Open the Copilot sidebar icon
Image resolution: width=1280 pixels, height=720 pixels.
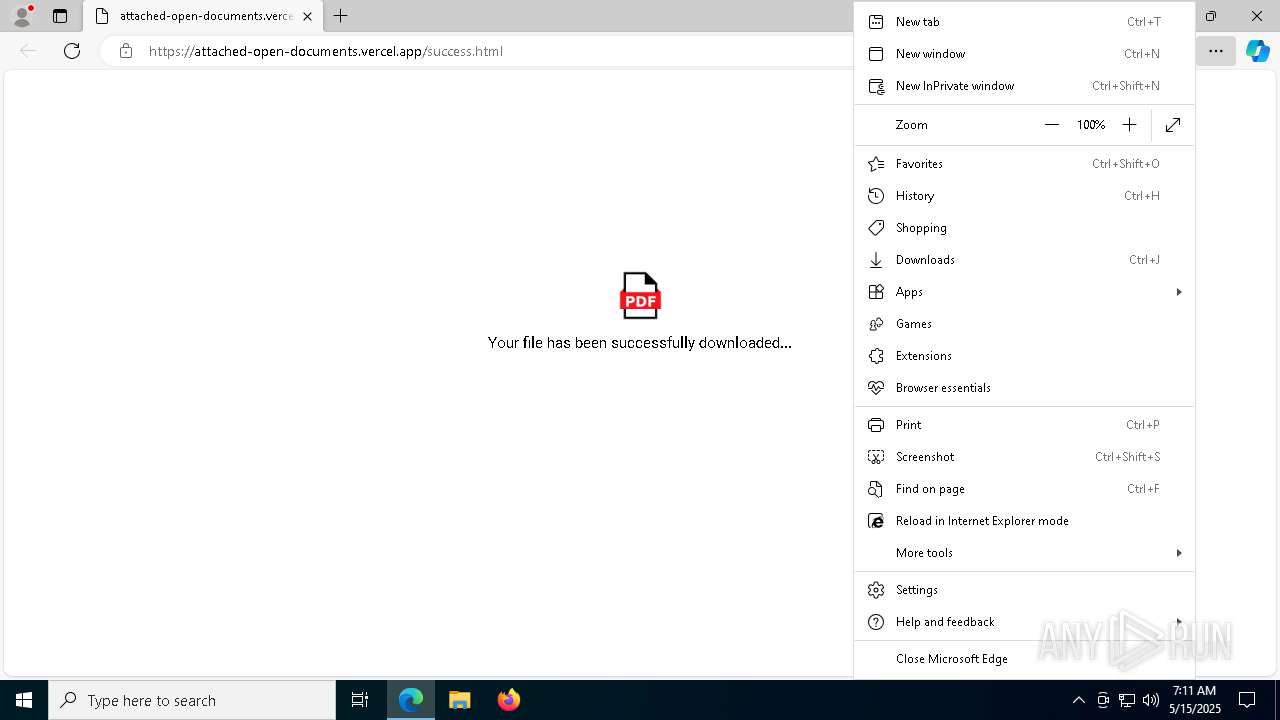1257,51
